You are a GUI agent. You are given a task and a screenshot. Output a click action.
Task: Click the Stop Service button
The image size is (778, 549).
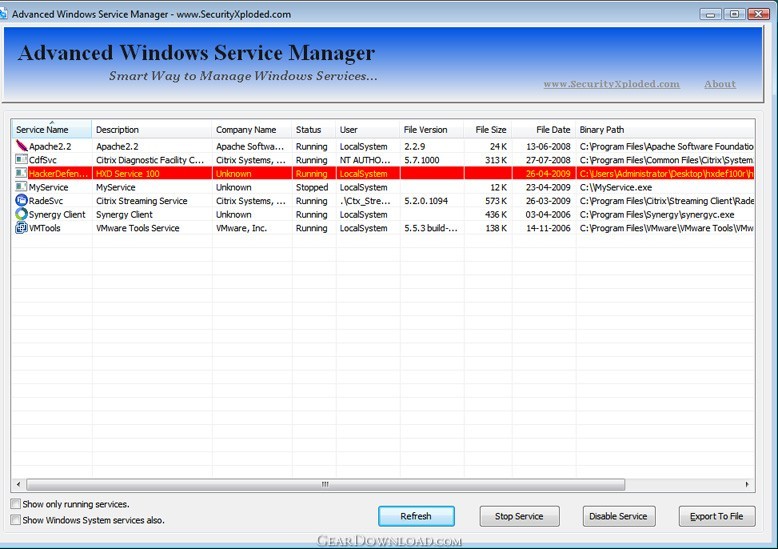coord(519,516)
